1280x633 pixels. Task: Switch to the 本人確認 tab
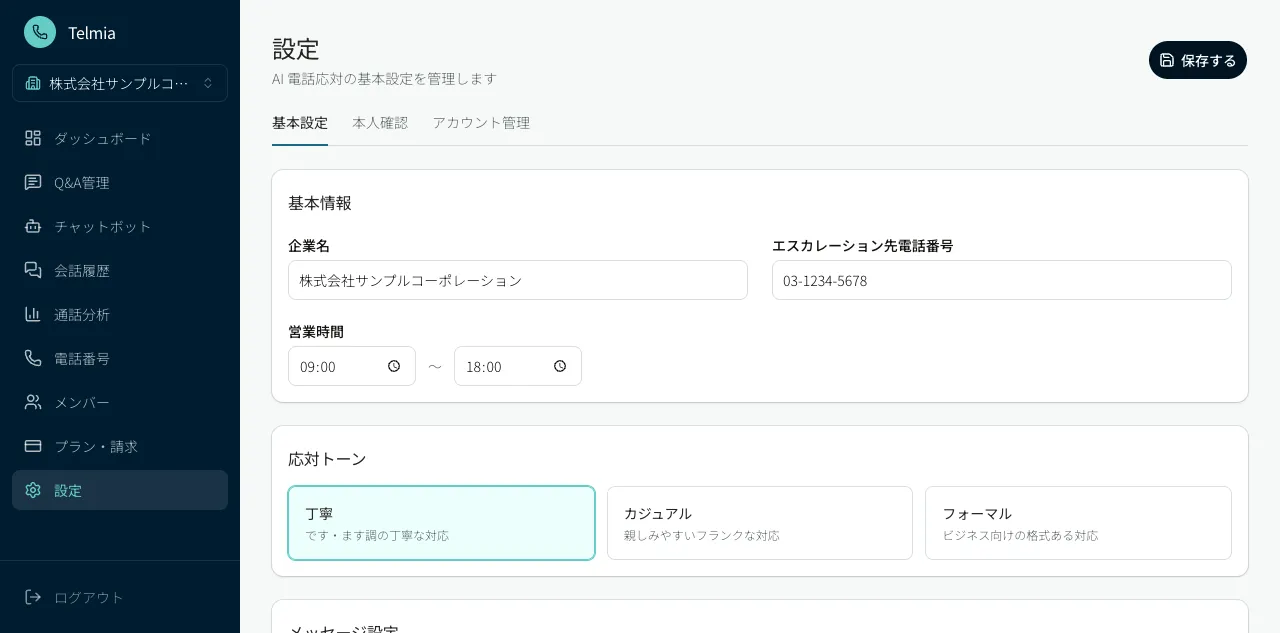coord(380,122)
